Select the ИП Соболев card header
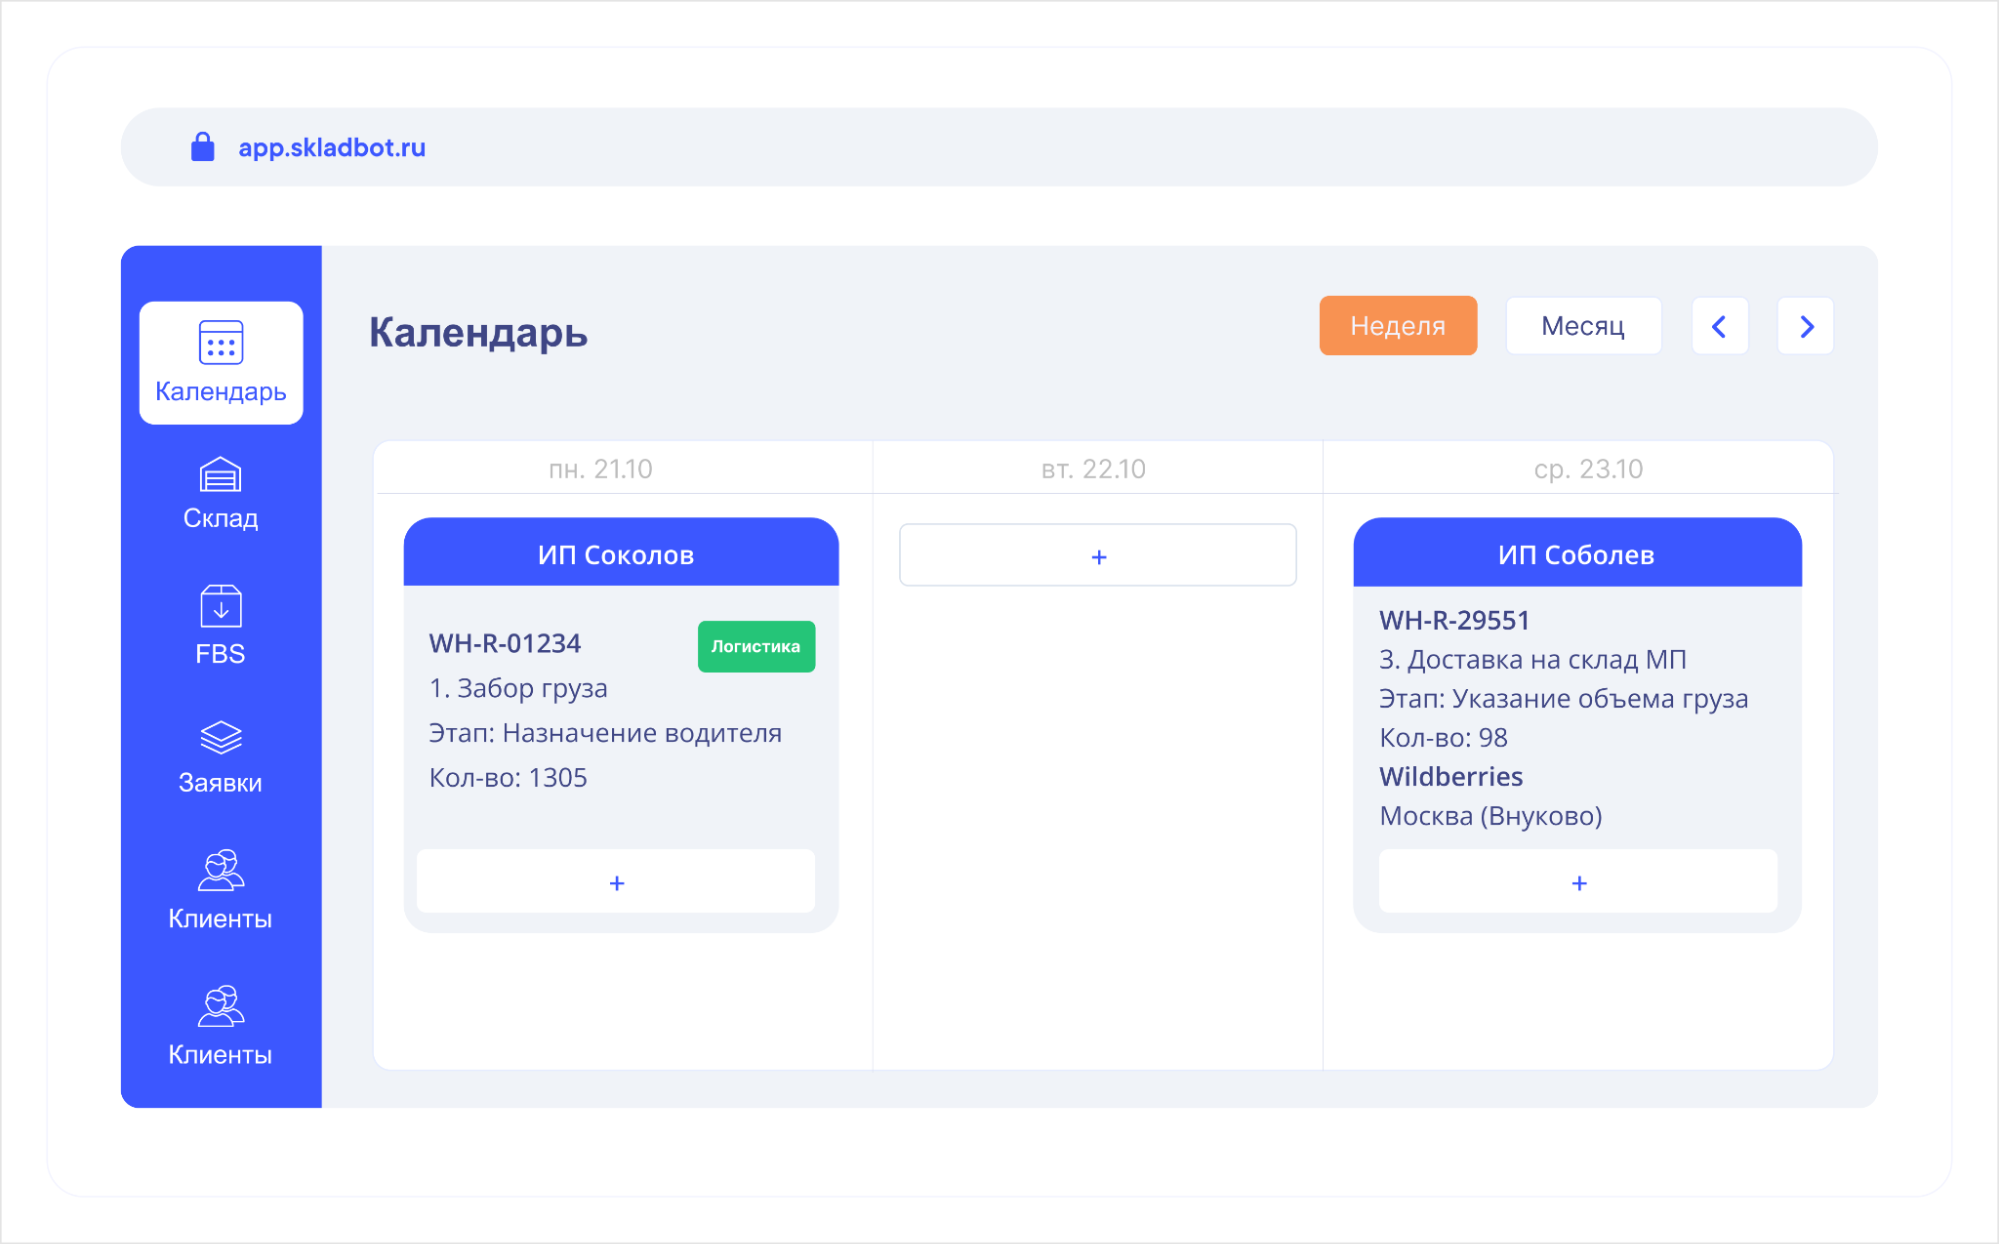 point(1576,554)
